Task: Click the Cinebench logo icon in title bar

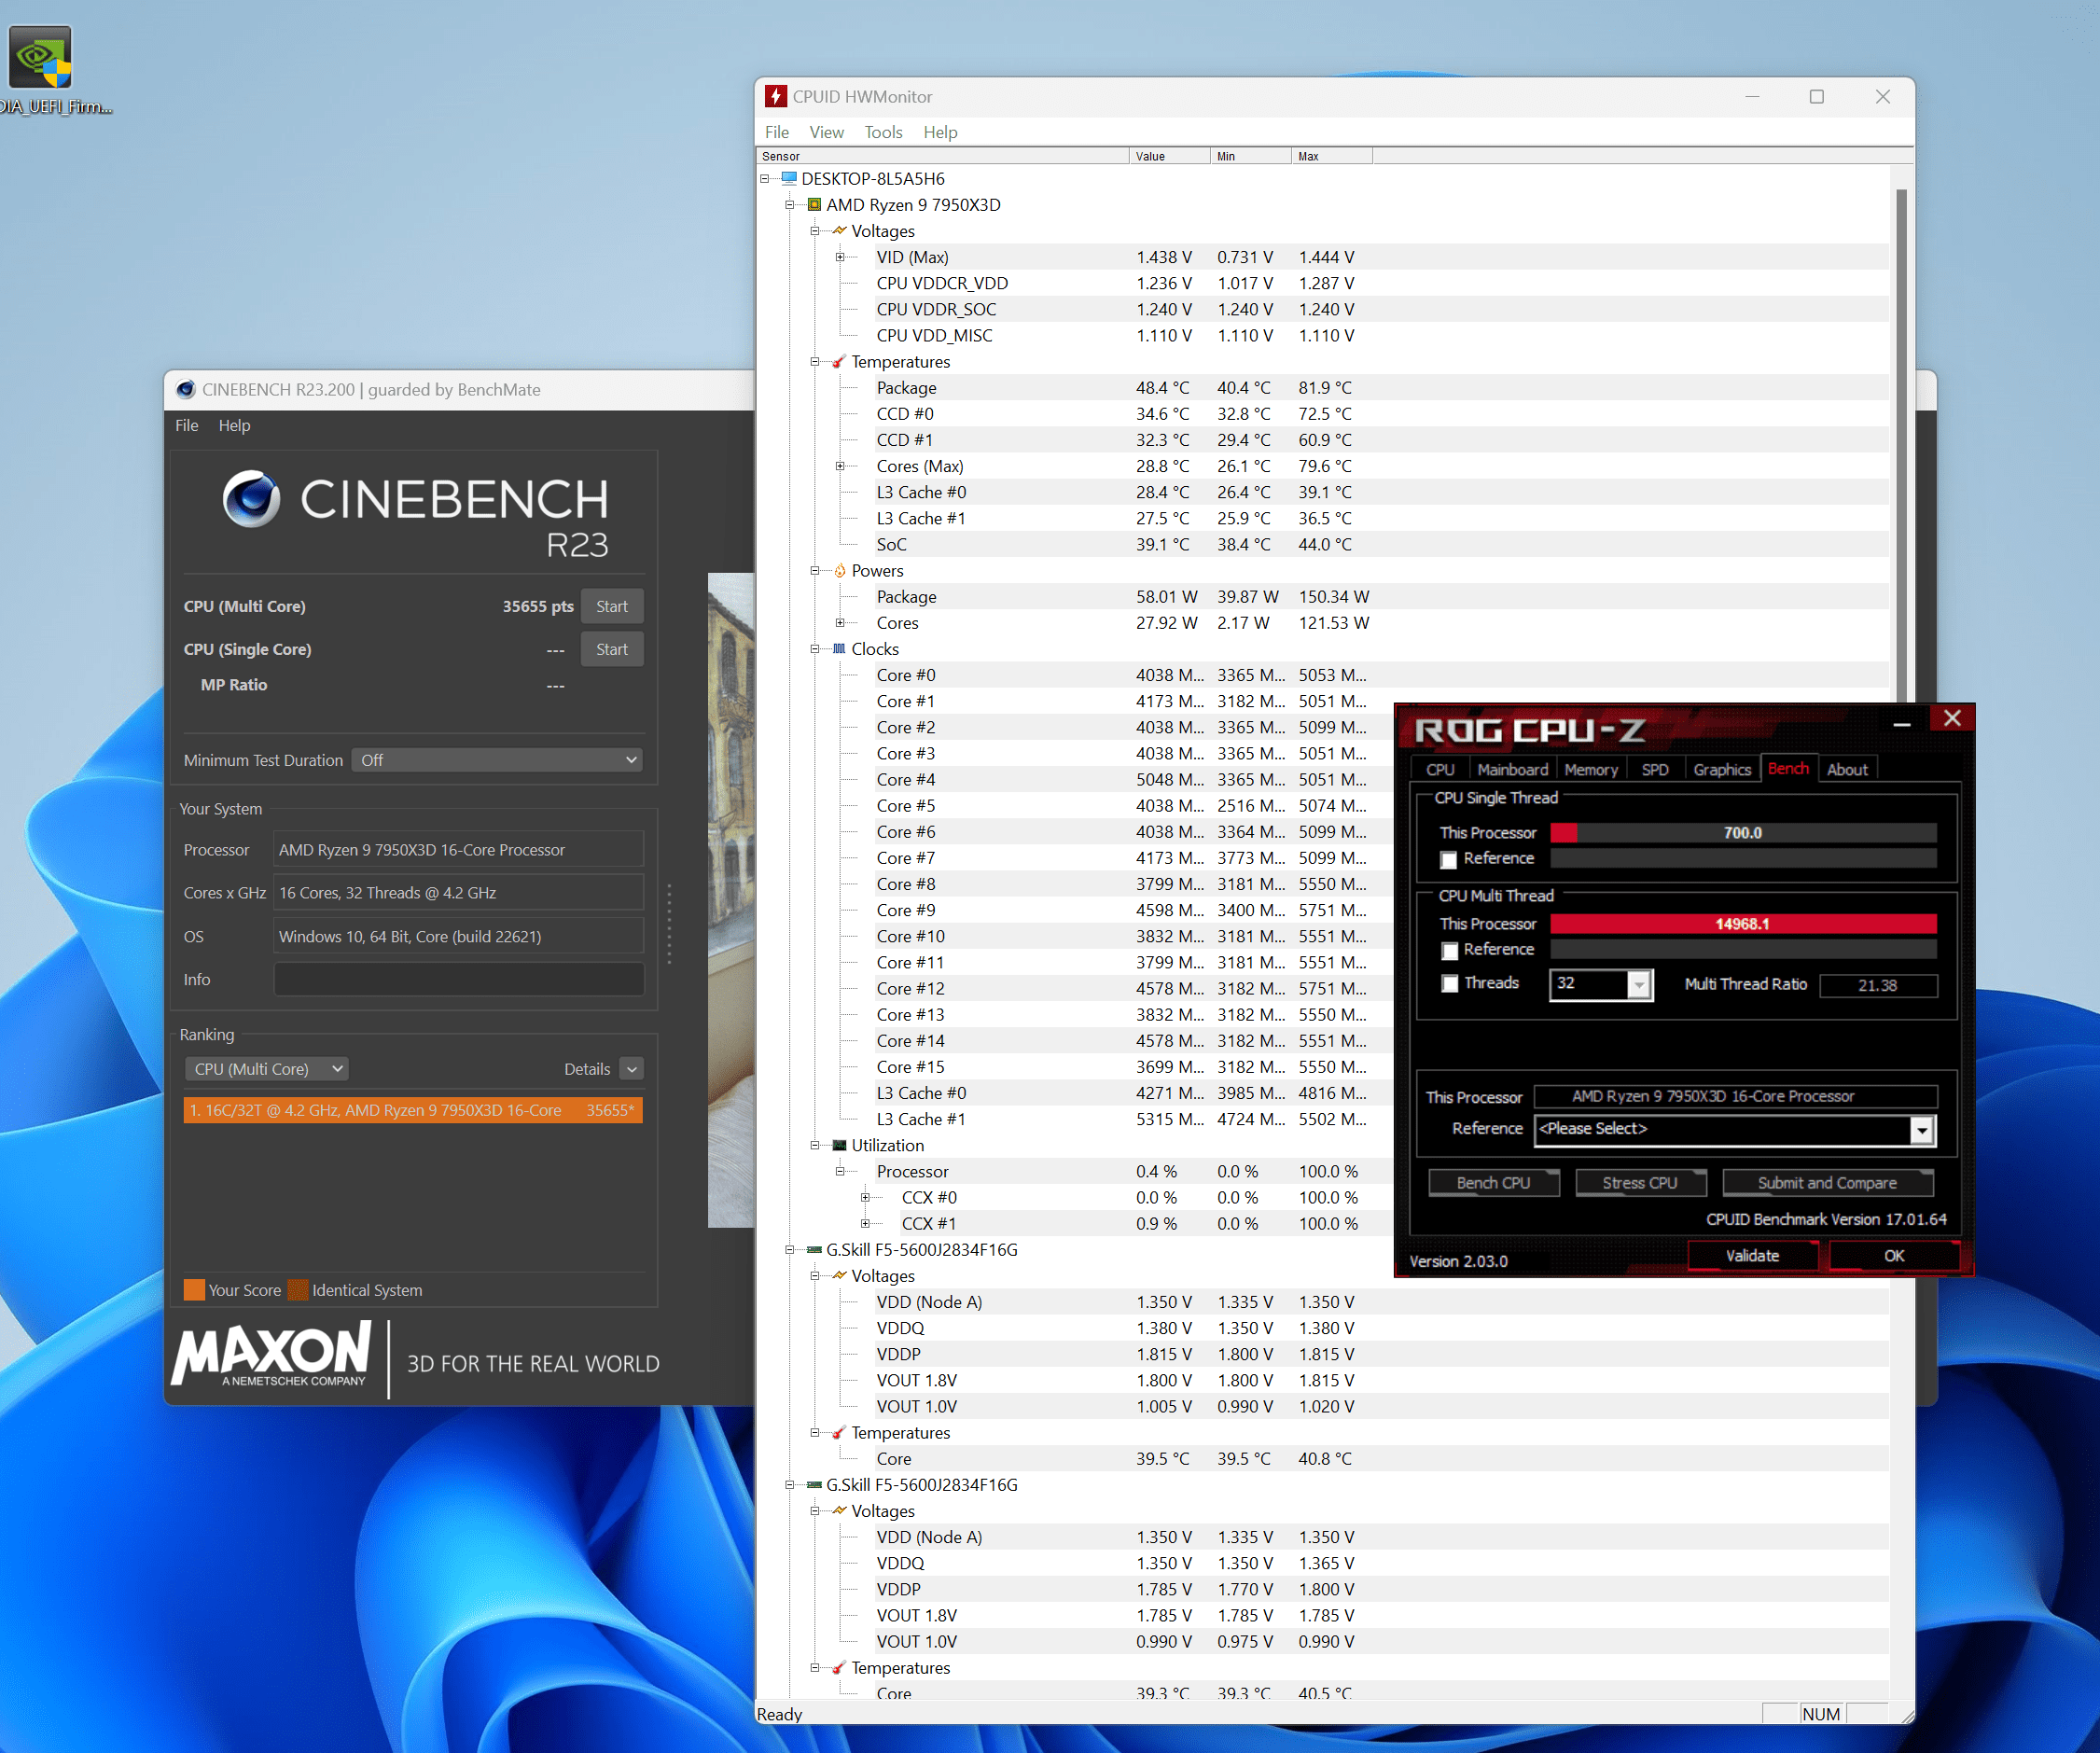Action: 185,389
